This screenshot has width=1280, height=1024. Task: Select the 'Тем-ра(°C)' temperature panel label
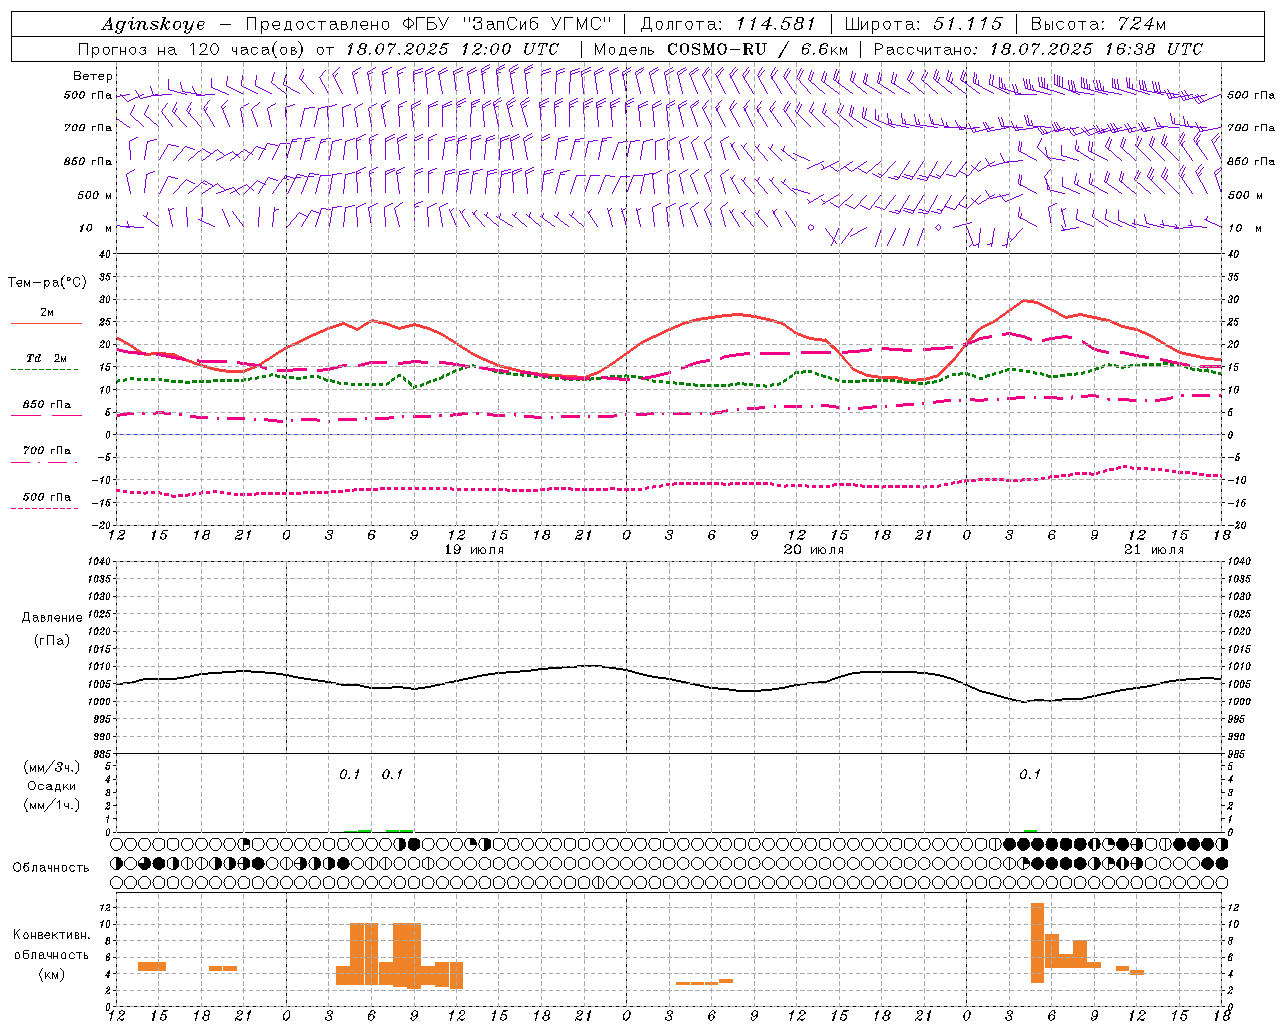tap(47, 283)
